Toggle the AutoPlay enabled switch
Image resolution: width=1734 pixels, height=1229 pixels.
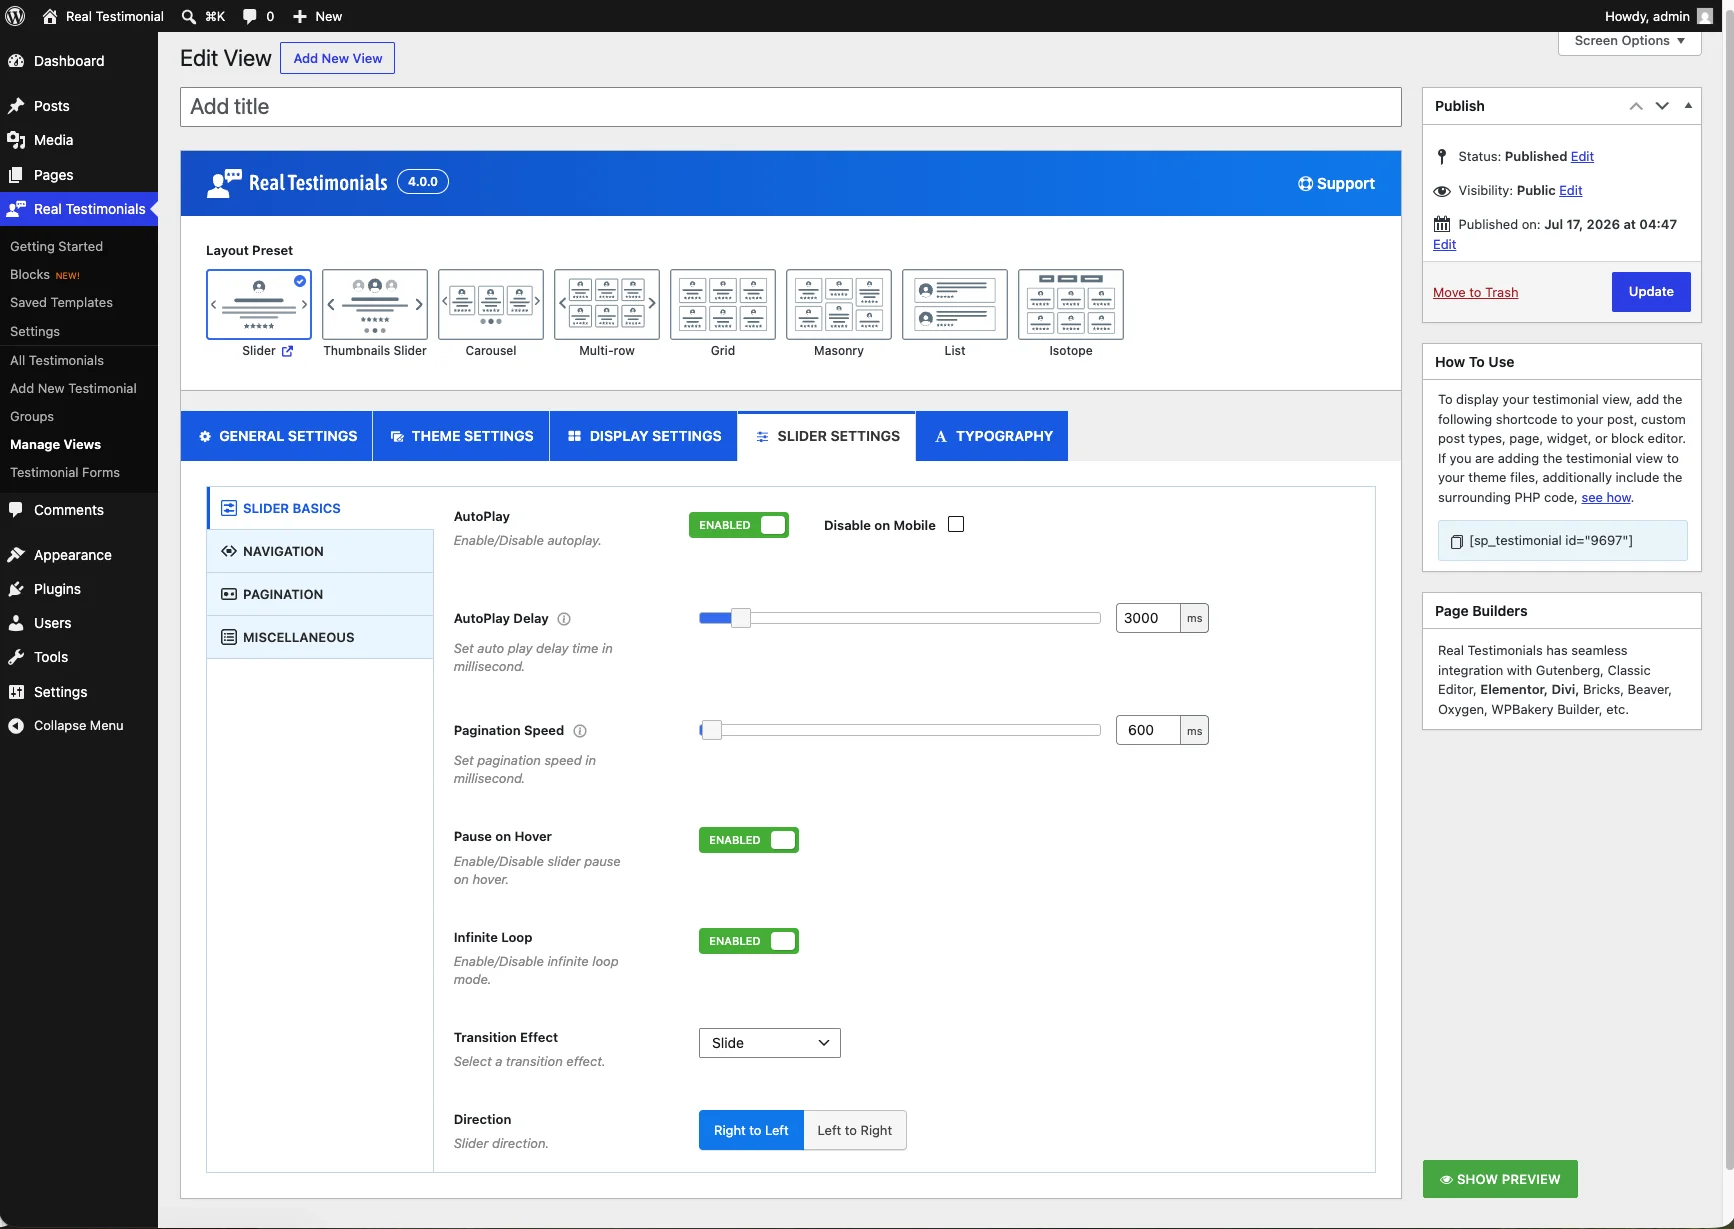tap(739, 525)
